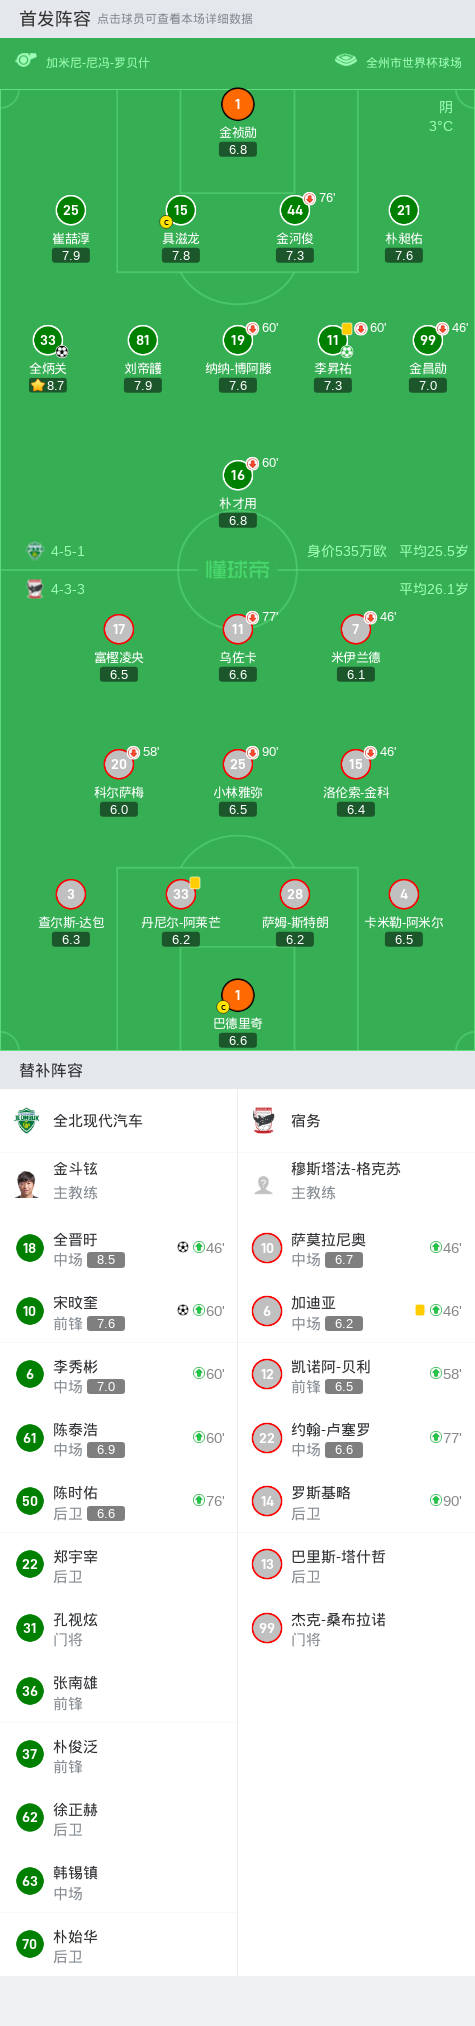
Task: Open away goalkeeper 巴德里奇 jersey icon
Action: click(237, 995)
